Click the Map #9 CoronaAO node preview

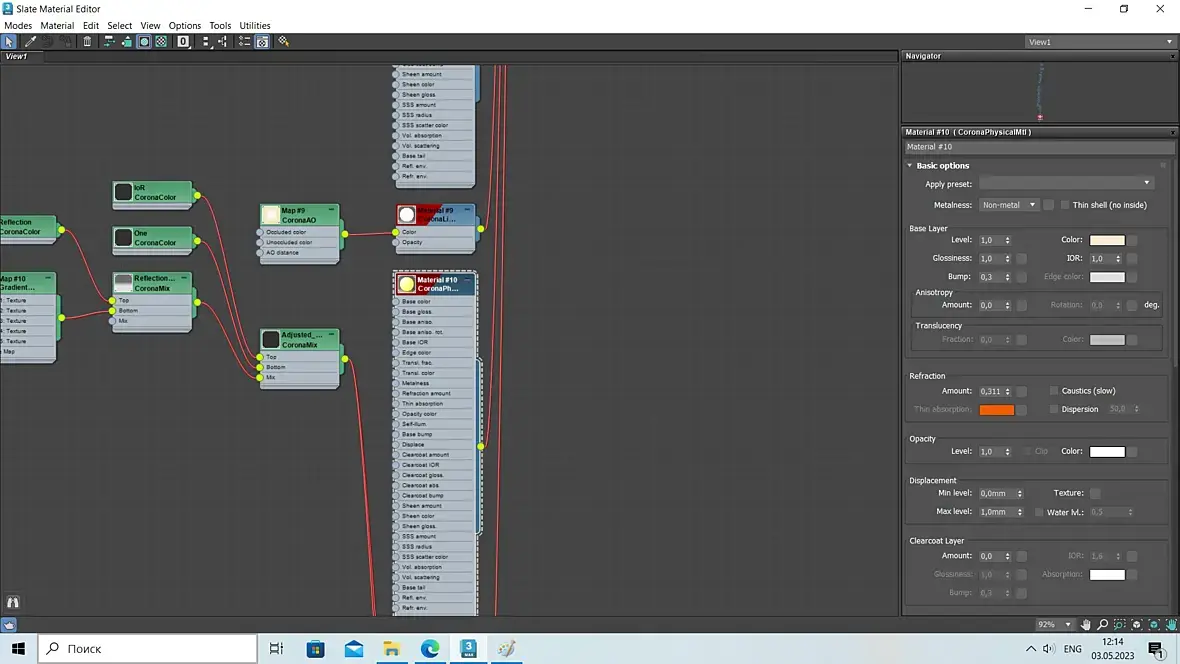271,215
